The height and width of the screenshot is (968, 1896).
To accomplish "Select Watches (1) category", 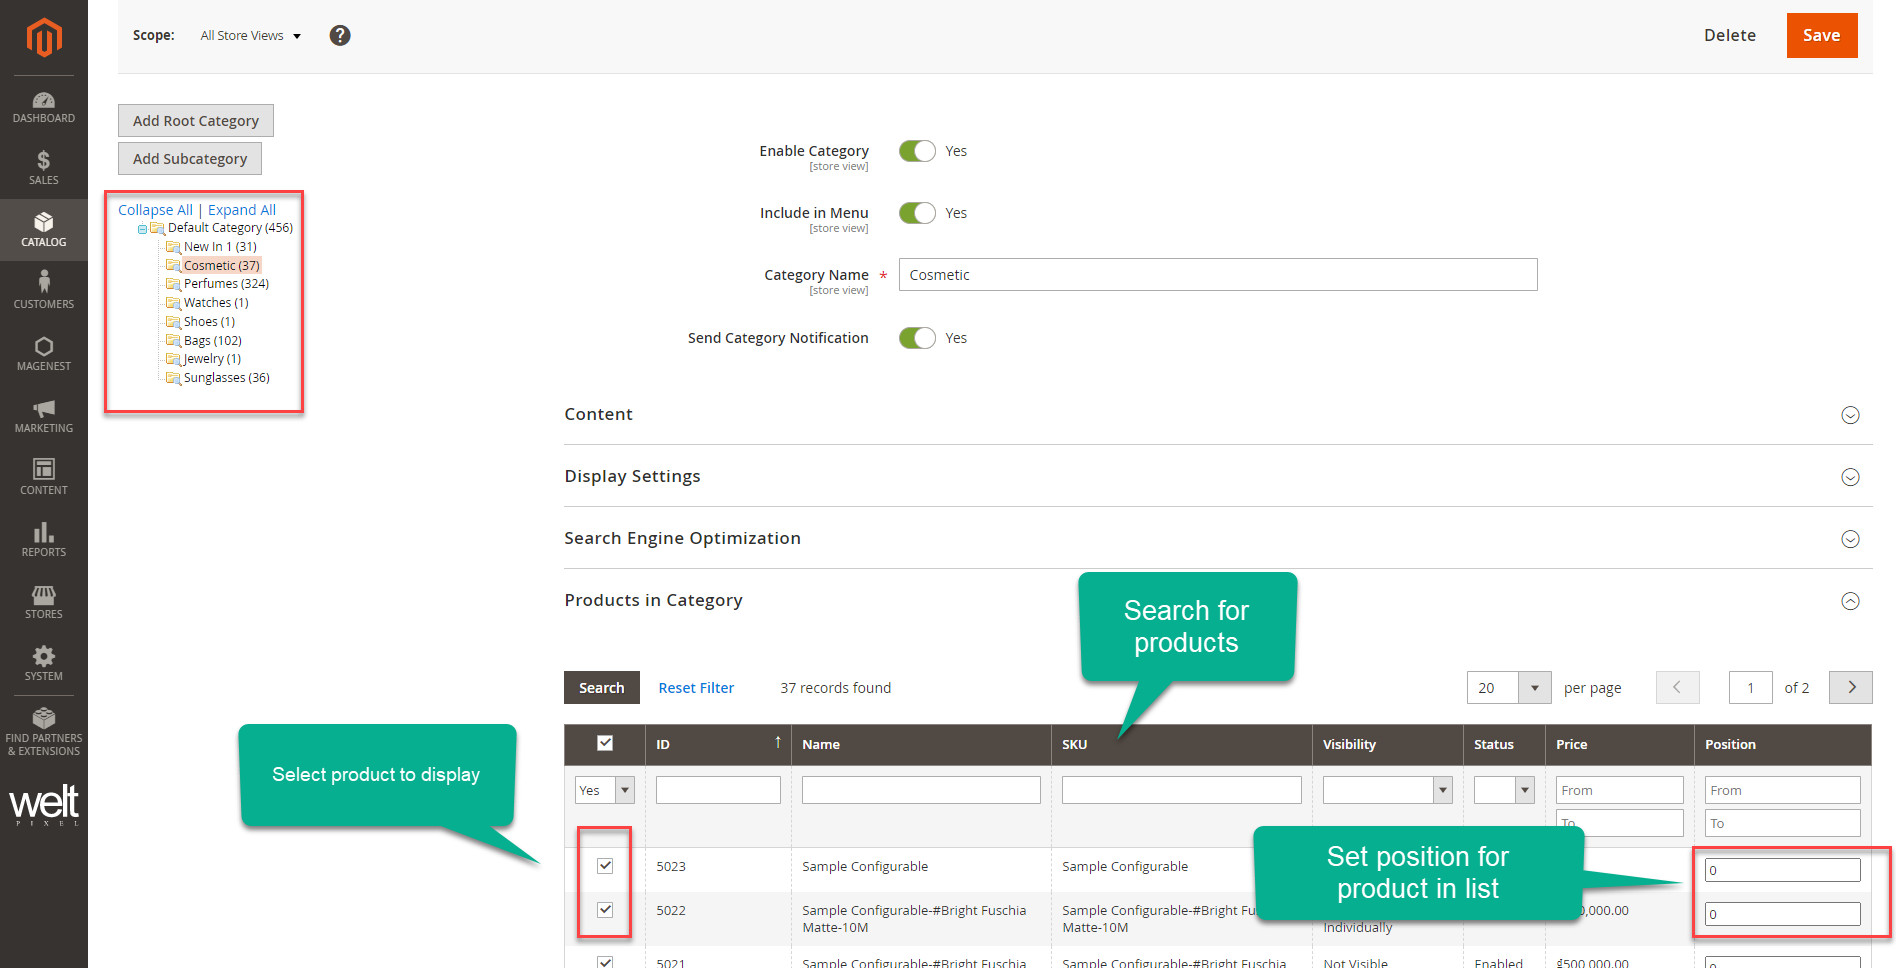I will (x=216, y=303).
